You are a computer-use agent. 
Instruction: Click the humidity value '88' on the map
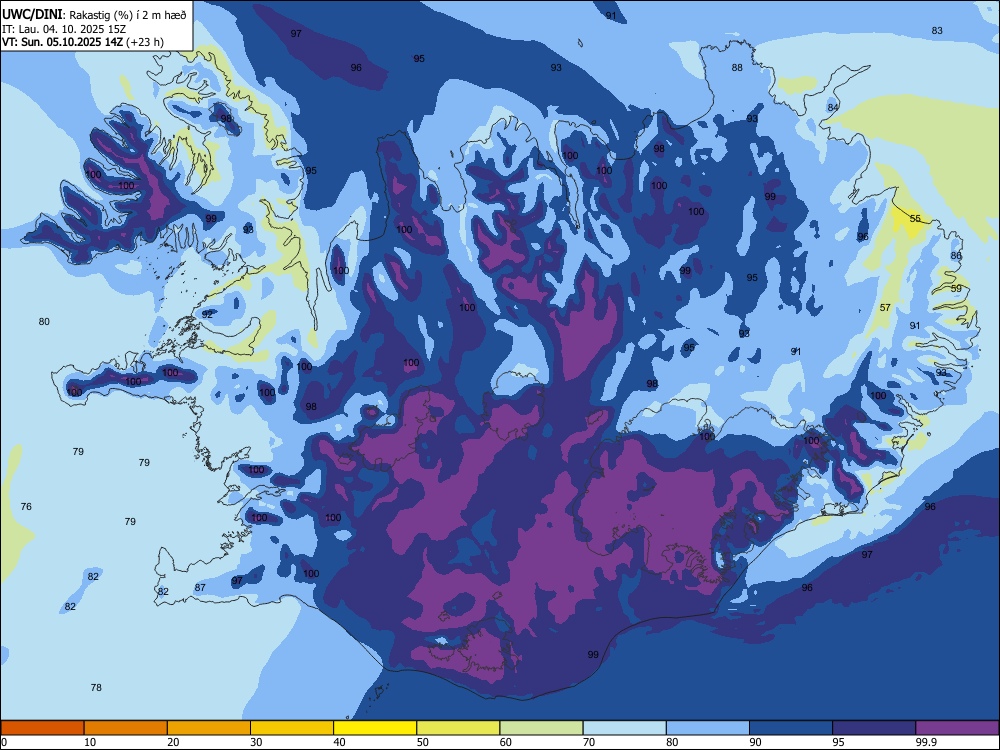click(x=737, y=68)
